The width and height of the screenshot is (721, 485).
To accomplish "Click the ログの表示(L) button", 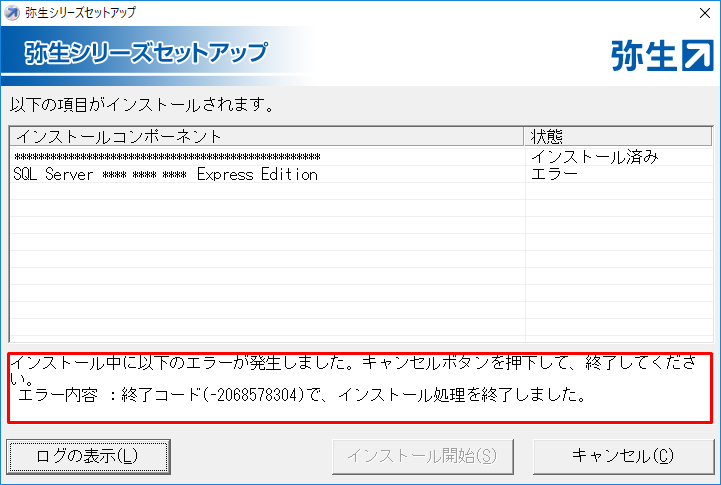I will [88, 456].
